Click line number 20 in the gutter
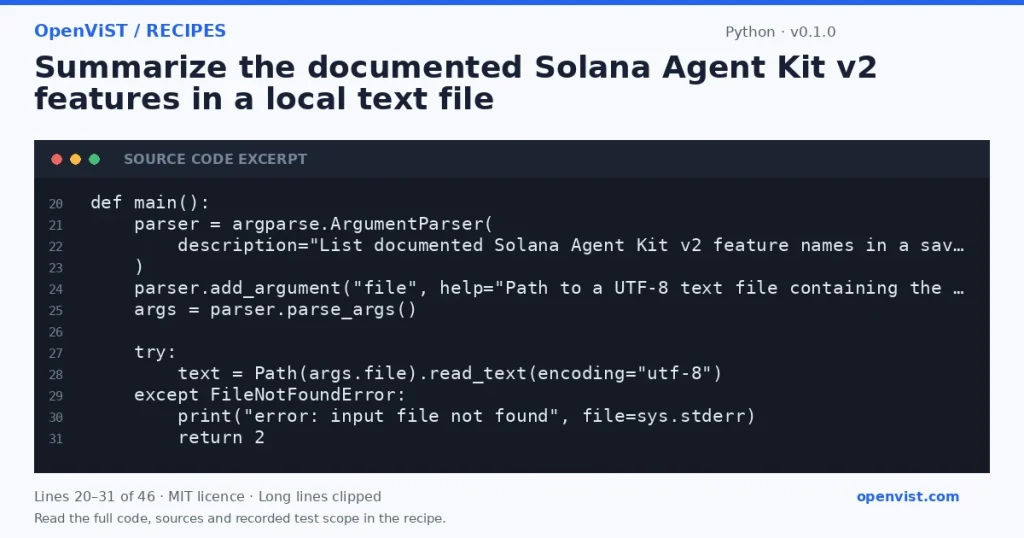The image size is (1024, 538). pos(56,204)
